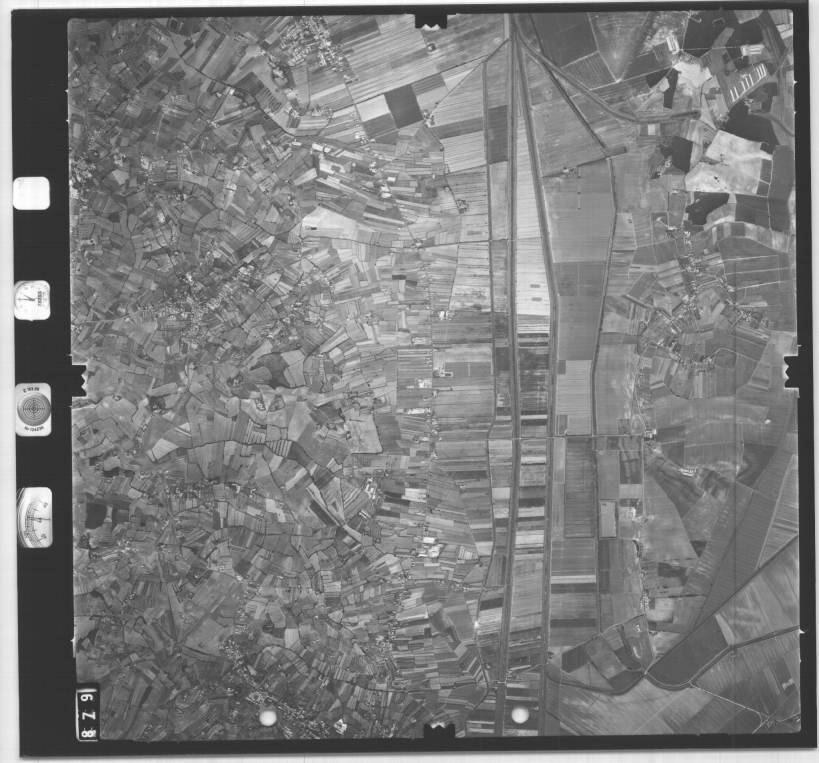Click the bottom center fiducial notch
This screenshot has height=763, width=819.
[x=438, y=730]
